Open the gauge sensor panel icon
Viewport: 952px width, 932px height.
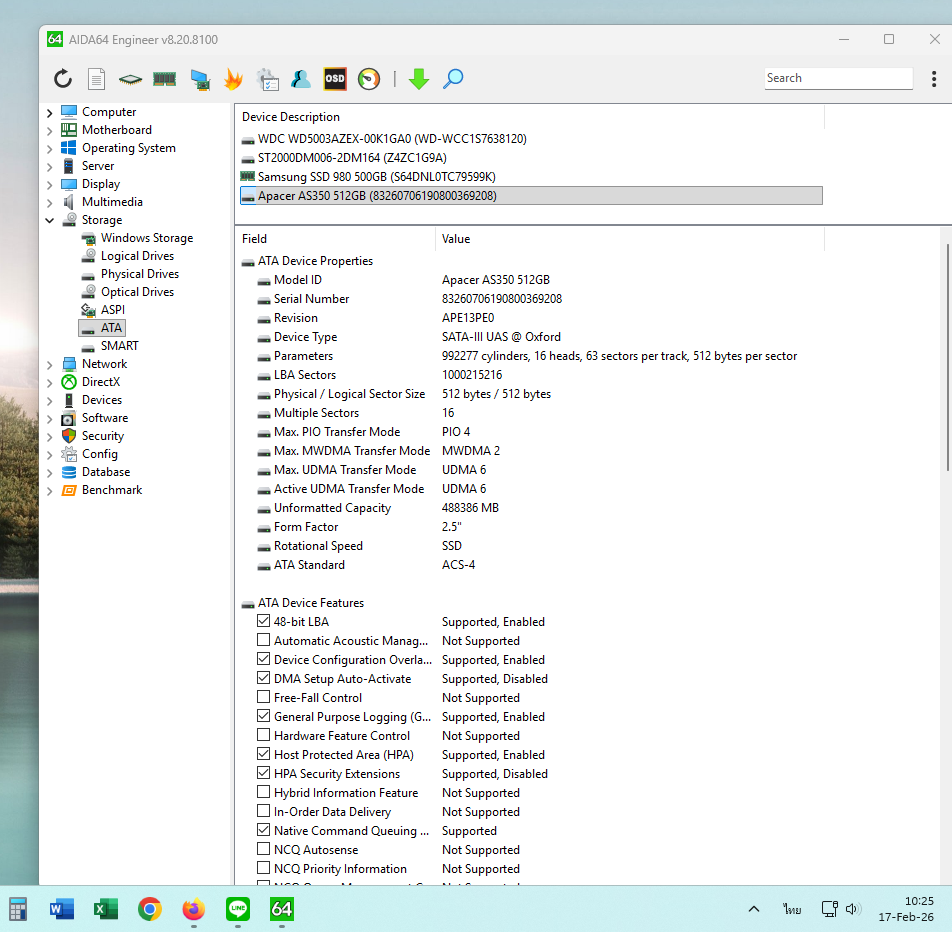point(369,79)
